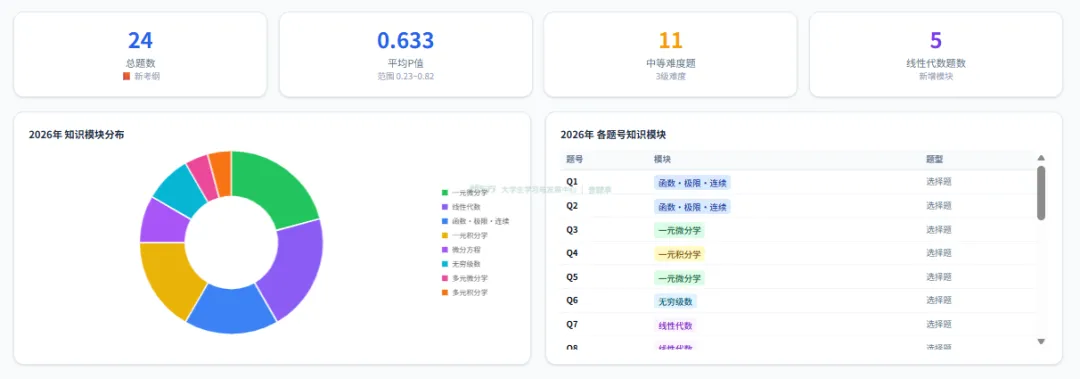This screenshot has height=379, width=1080.
Task: Click the 中等难度题 card showing 11
Action: tap(670, 54)
